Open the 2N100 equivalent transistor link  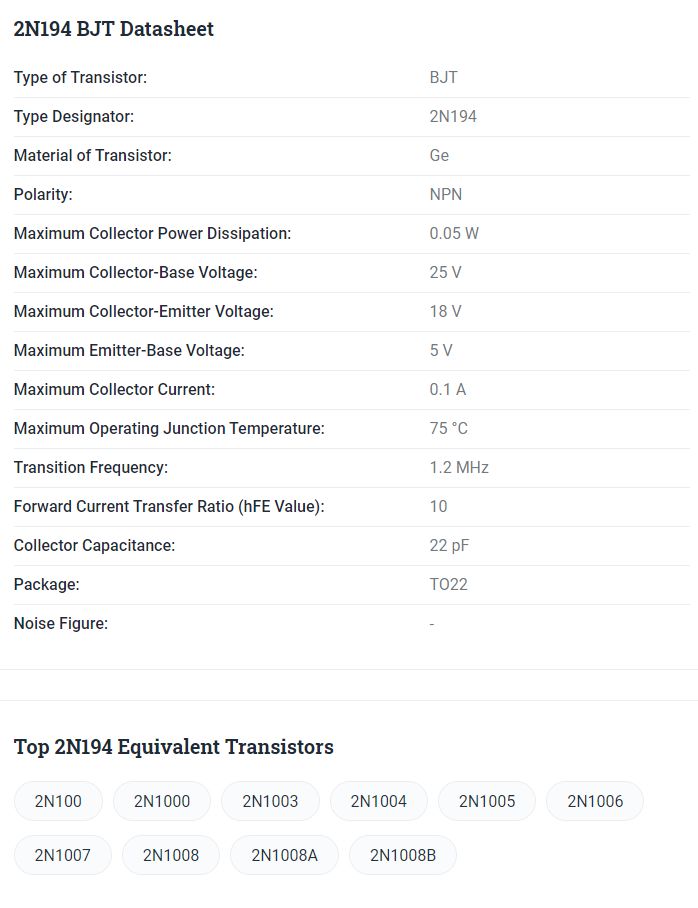click(58, 801)
